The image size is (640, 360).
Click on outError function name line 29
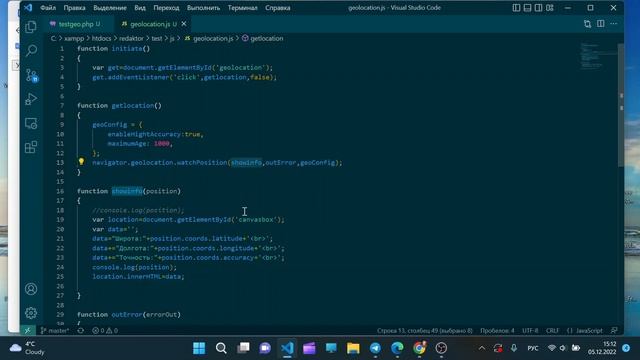point(127,315)
